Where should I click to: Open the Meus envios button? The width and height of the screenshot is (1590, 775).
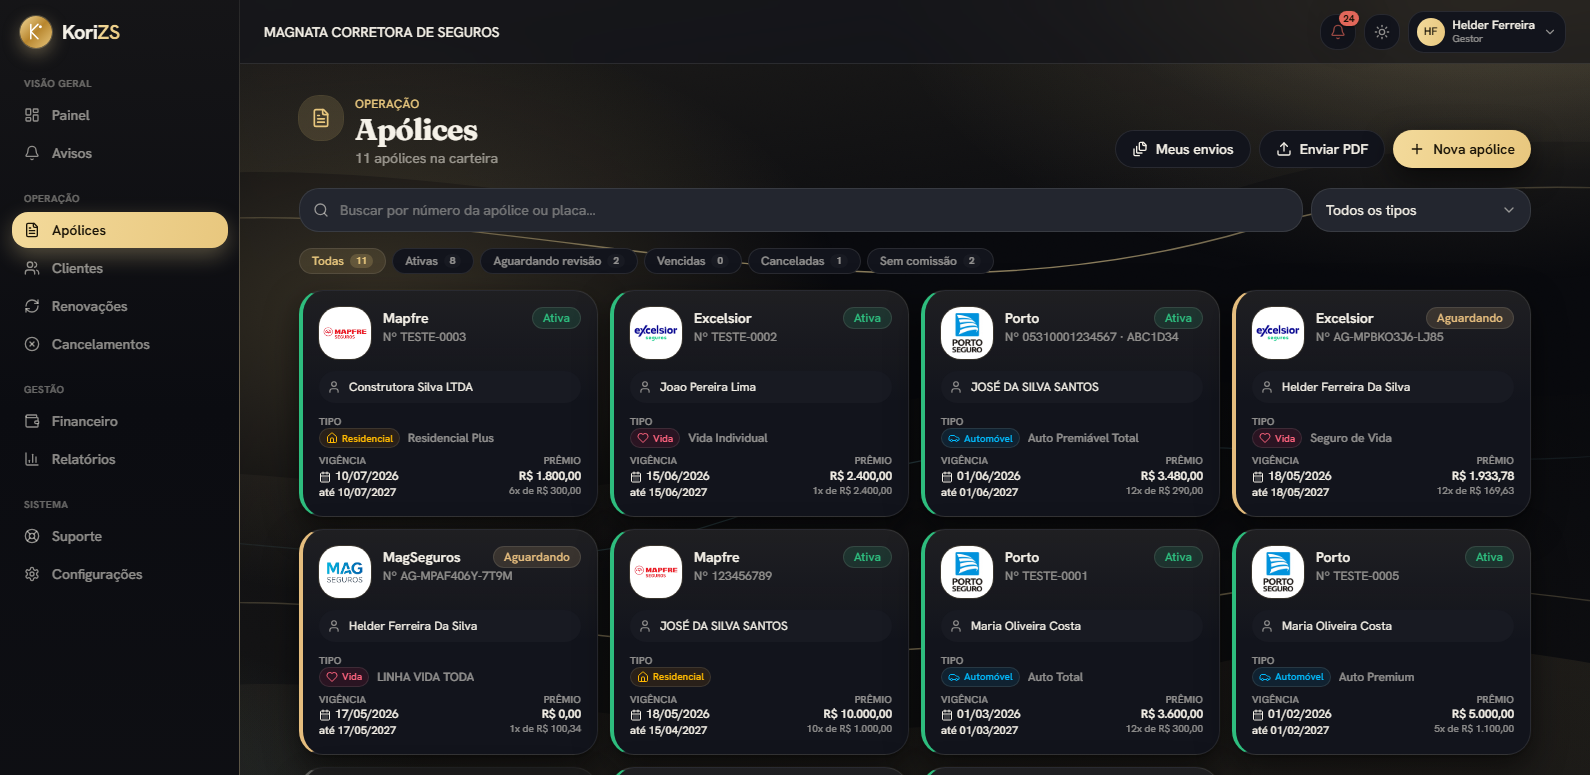(x=1183, y=149)
